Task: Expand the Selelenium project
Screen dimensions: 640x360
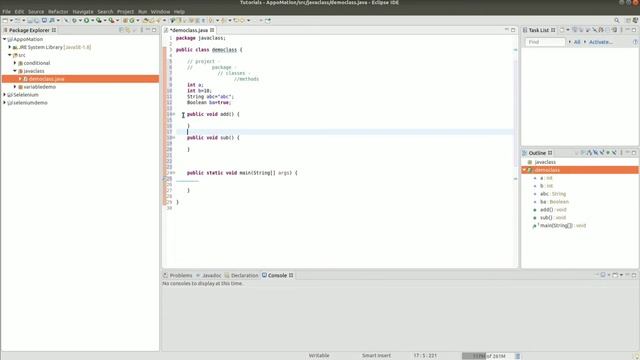Action: click(4, 95)
